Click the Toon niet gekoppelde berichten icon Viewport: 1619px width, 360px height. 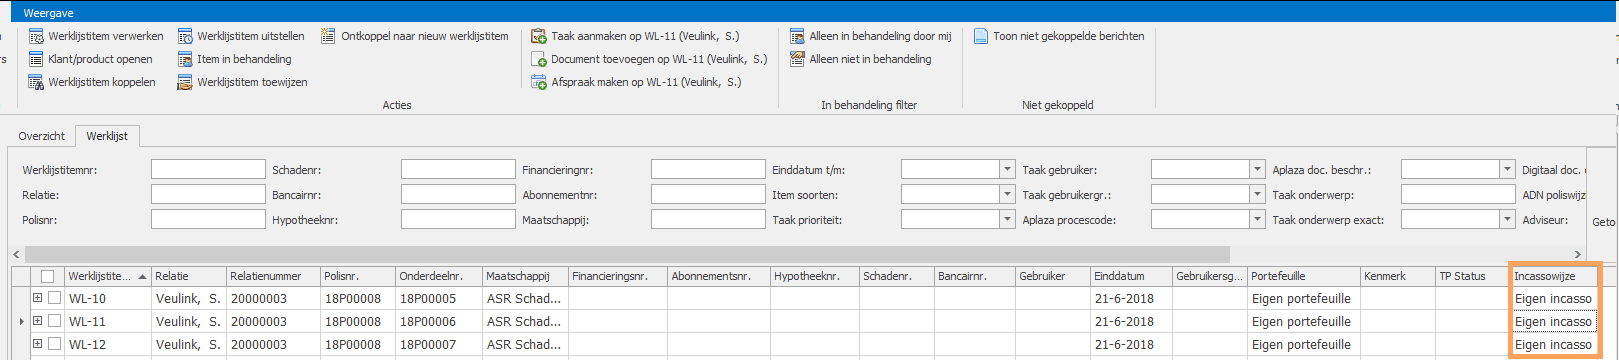pyautogui.click(x=981, y=36)
